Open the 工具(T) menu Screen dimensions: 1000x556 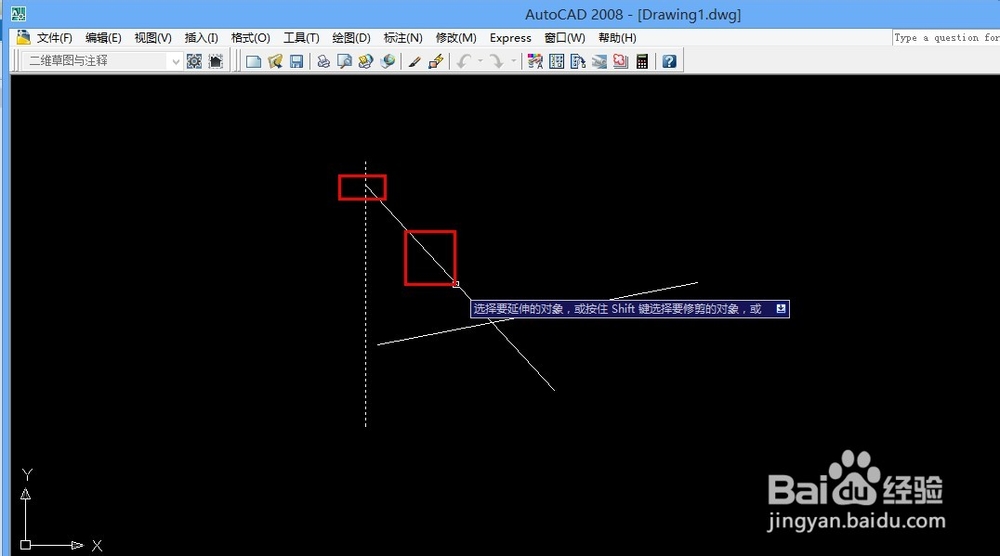(302, 38)
